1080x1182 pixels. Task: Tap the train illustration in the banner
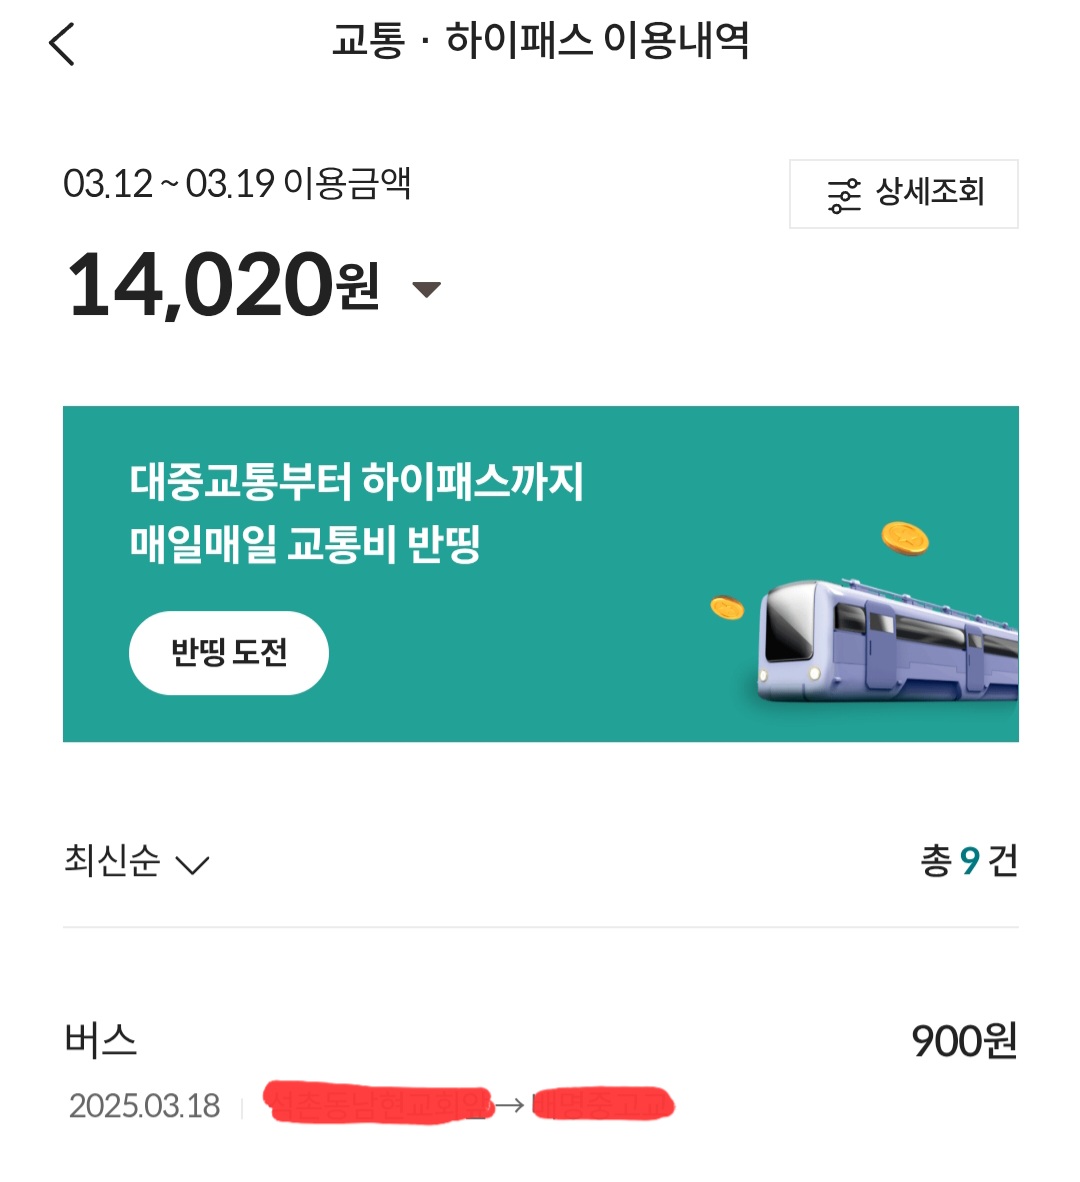(885, 640)
